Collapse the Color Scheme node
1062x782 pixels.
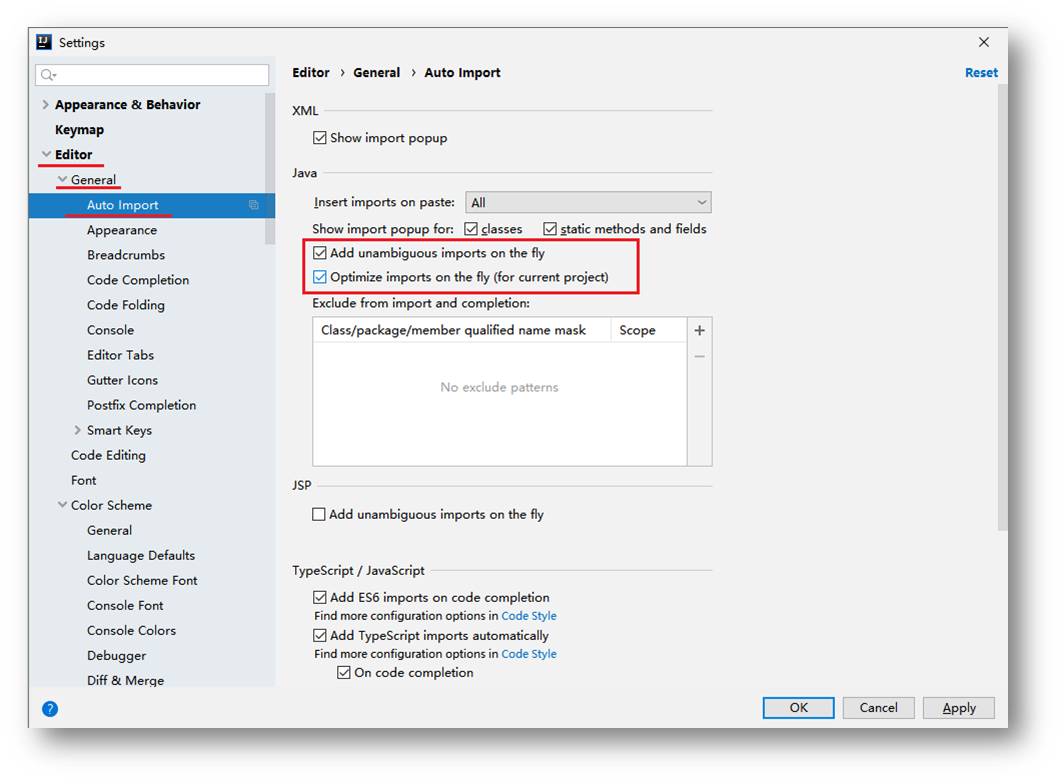tap(62, 505)
